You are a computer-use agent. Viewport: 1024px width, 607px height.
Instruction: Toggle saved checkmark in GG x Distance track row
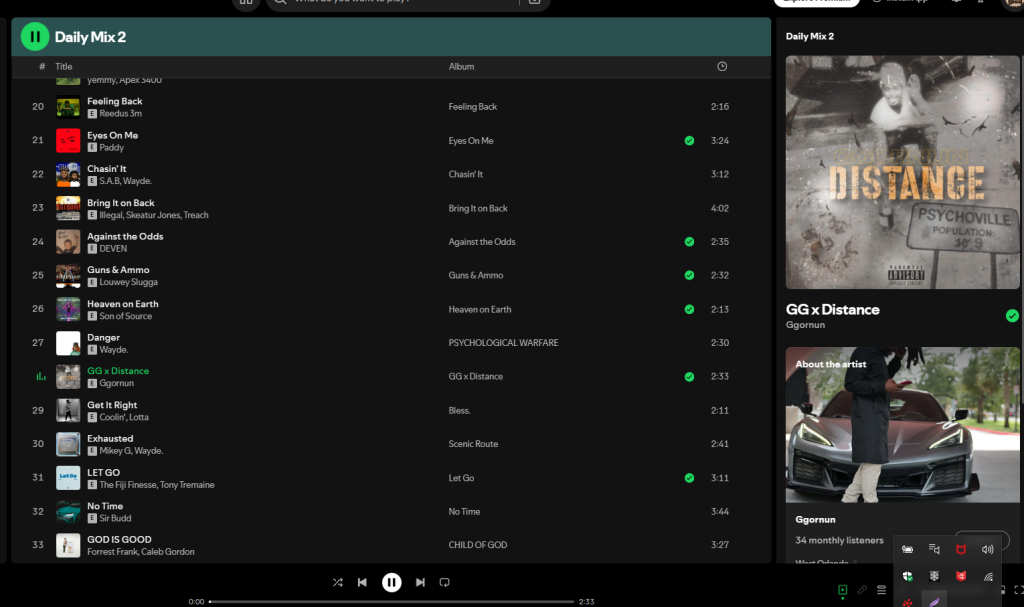pyautogui.click(x=689, y=376)
